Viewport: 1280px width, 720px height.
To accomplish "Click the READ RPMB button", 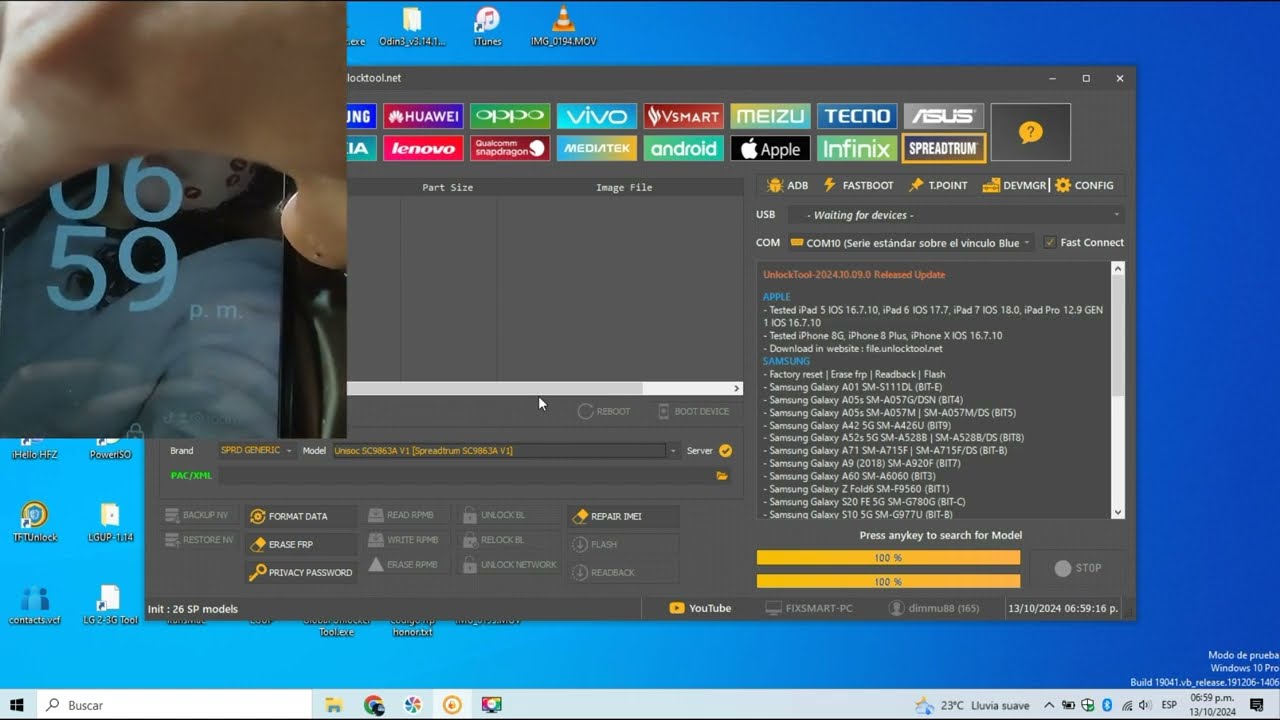I will coord(403,515).
